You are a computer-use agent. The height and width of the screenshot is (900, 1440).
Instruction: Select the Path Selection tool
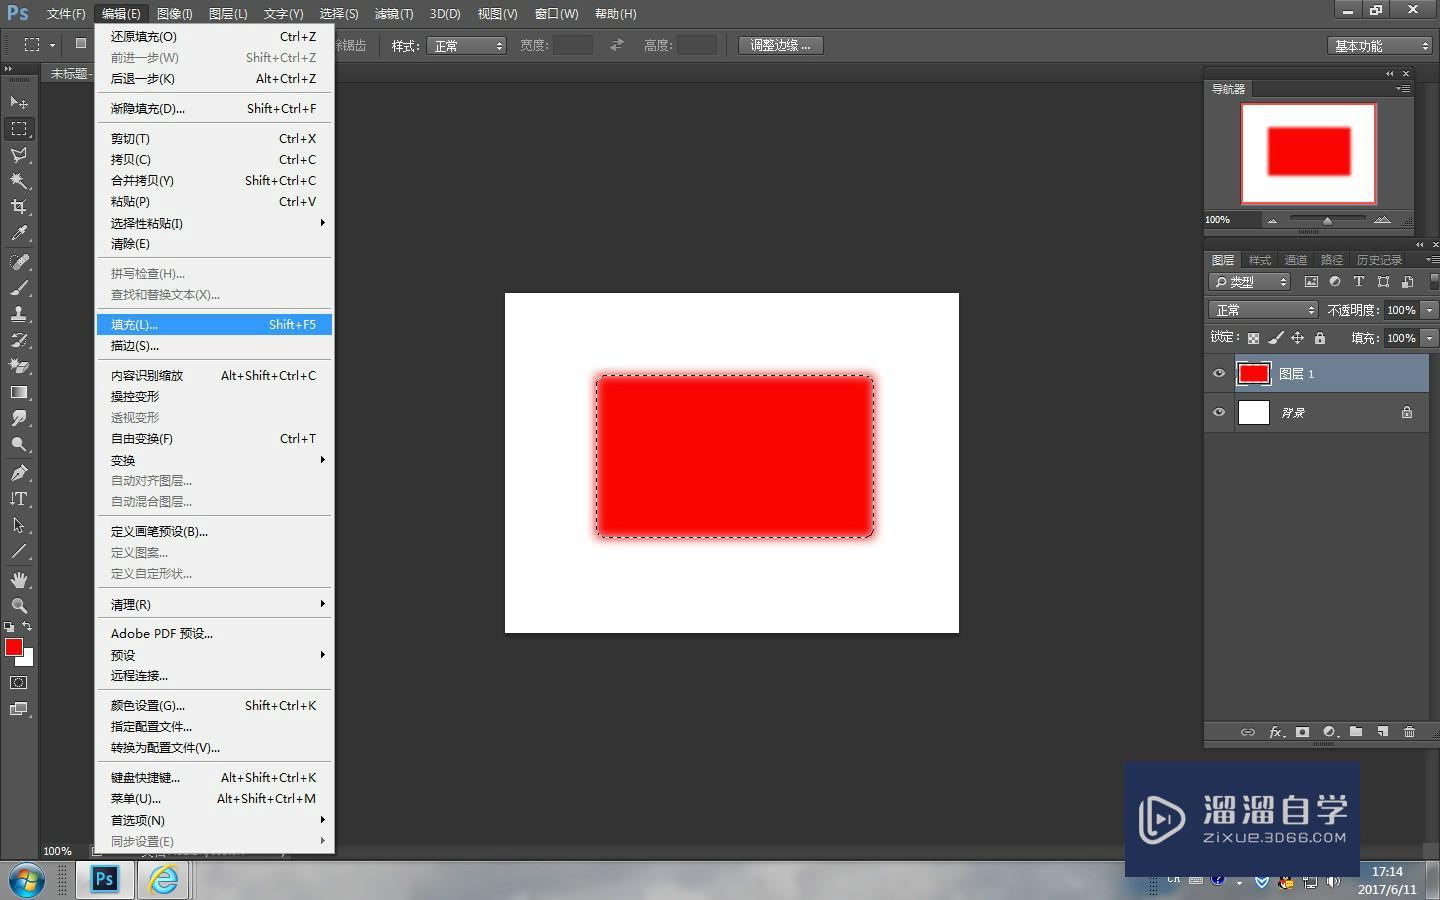[x=19, y=525]
